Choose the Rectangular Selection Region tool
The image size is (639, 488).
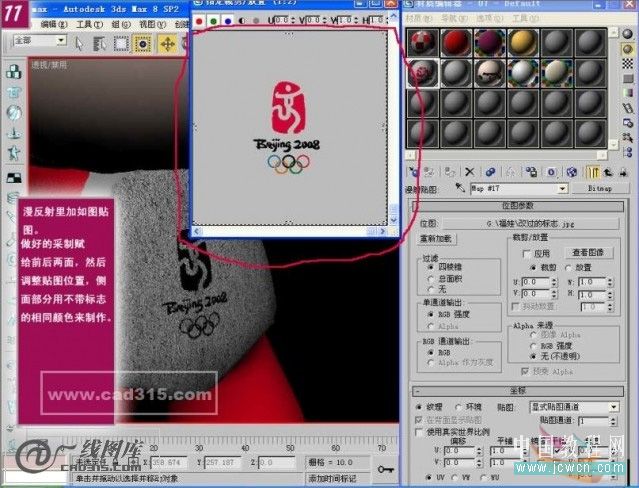121,43
